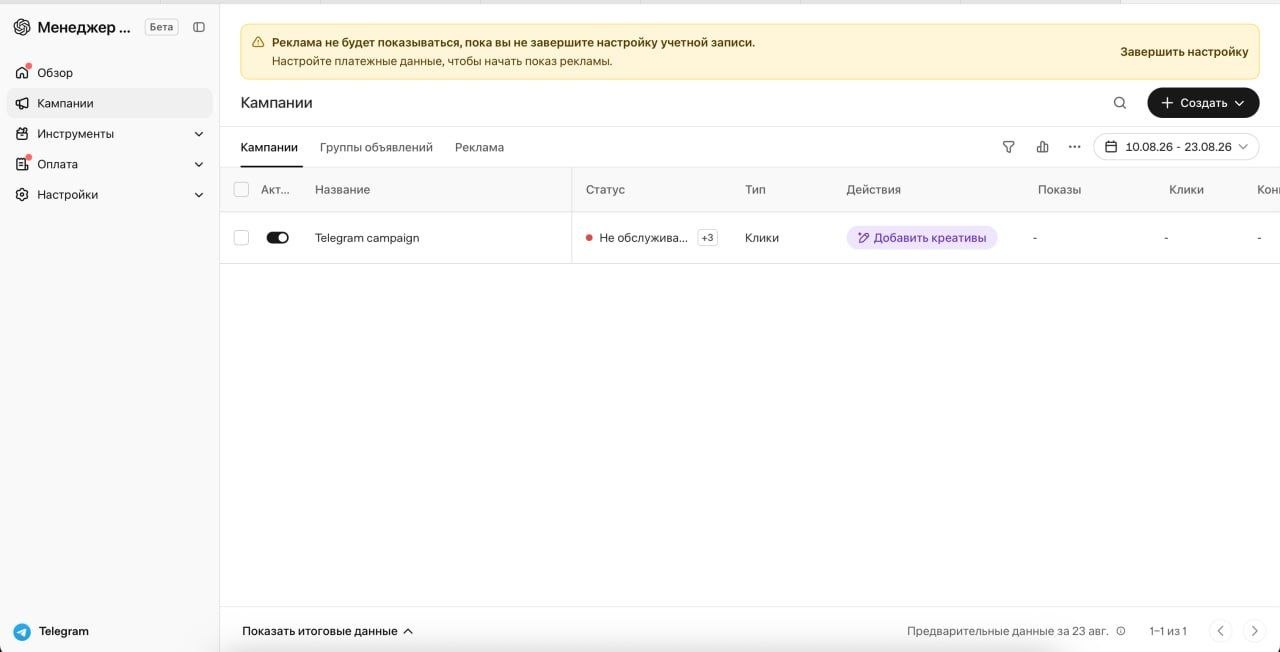Switch to Группы объявлений tab
Viewport: 1280px width, 652px height.
coord(376,147)
